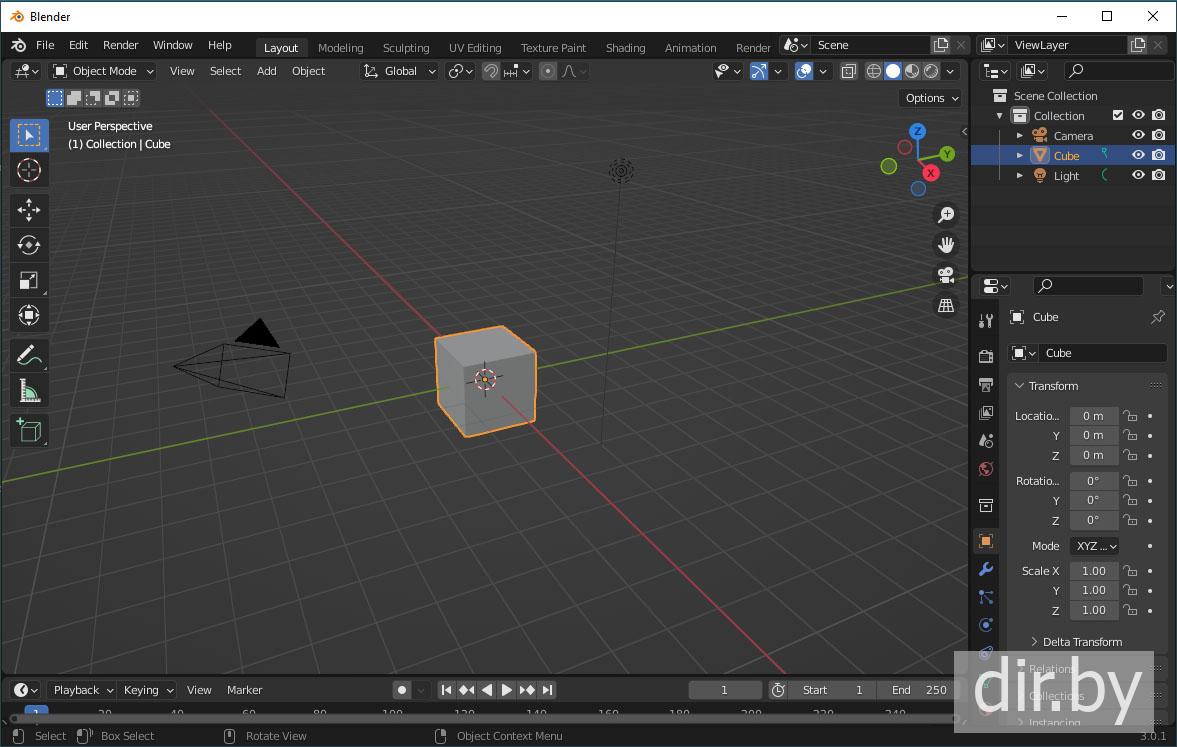Select the Scale tool
The width and height of the screenshot is (1177, 747).
[29, 281]
